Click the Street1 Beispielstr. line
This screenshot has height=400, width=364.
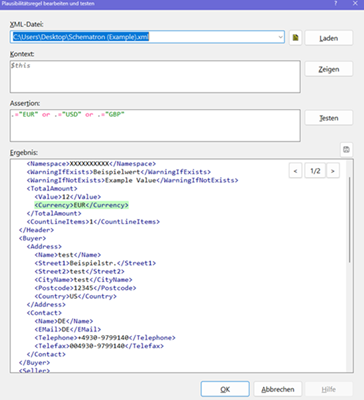click(95, 263)
